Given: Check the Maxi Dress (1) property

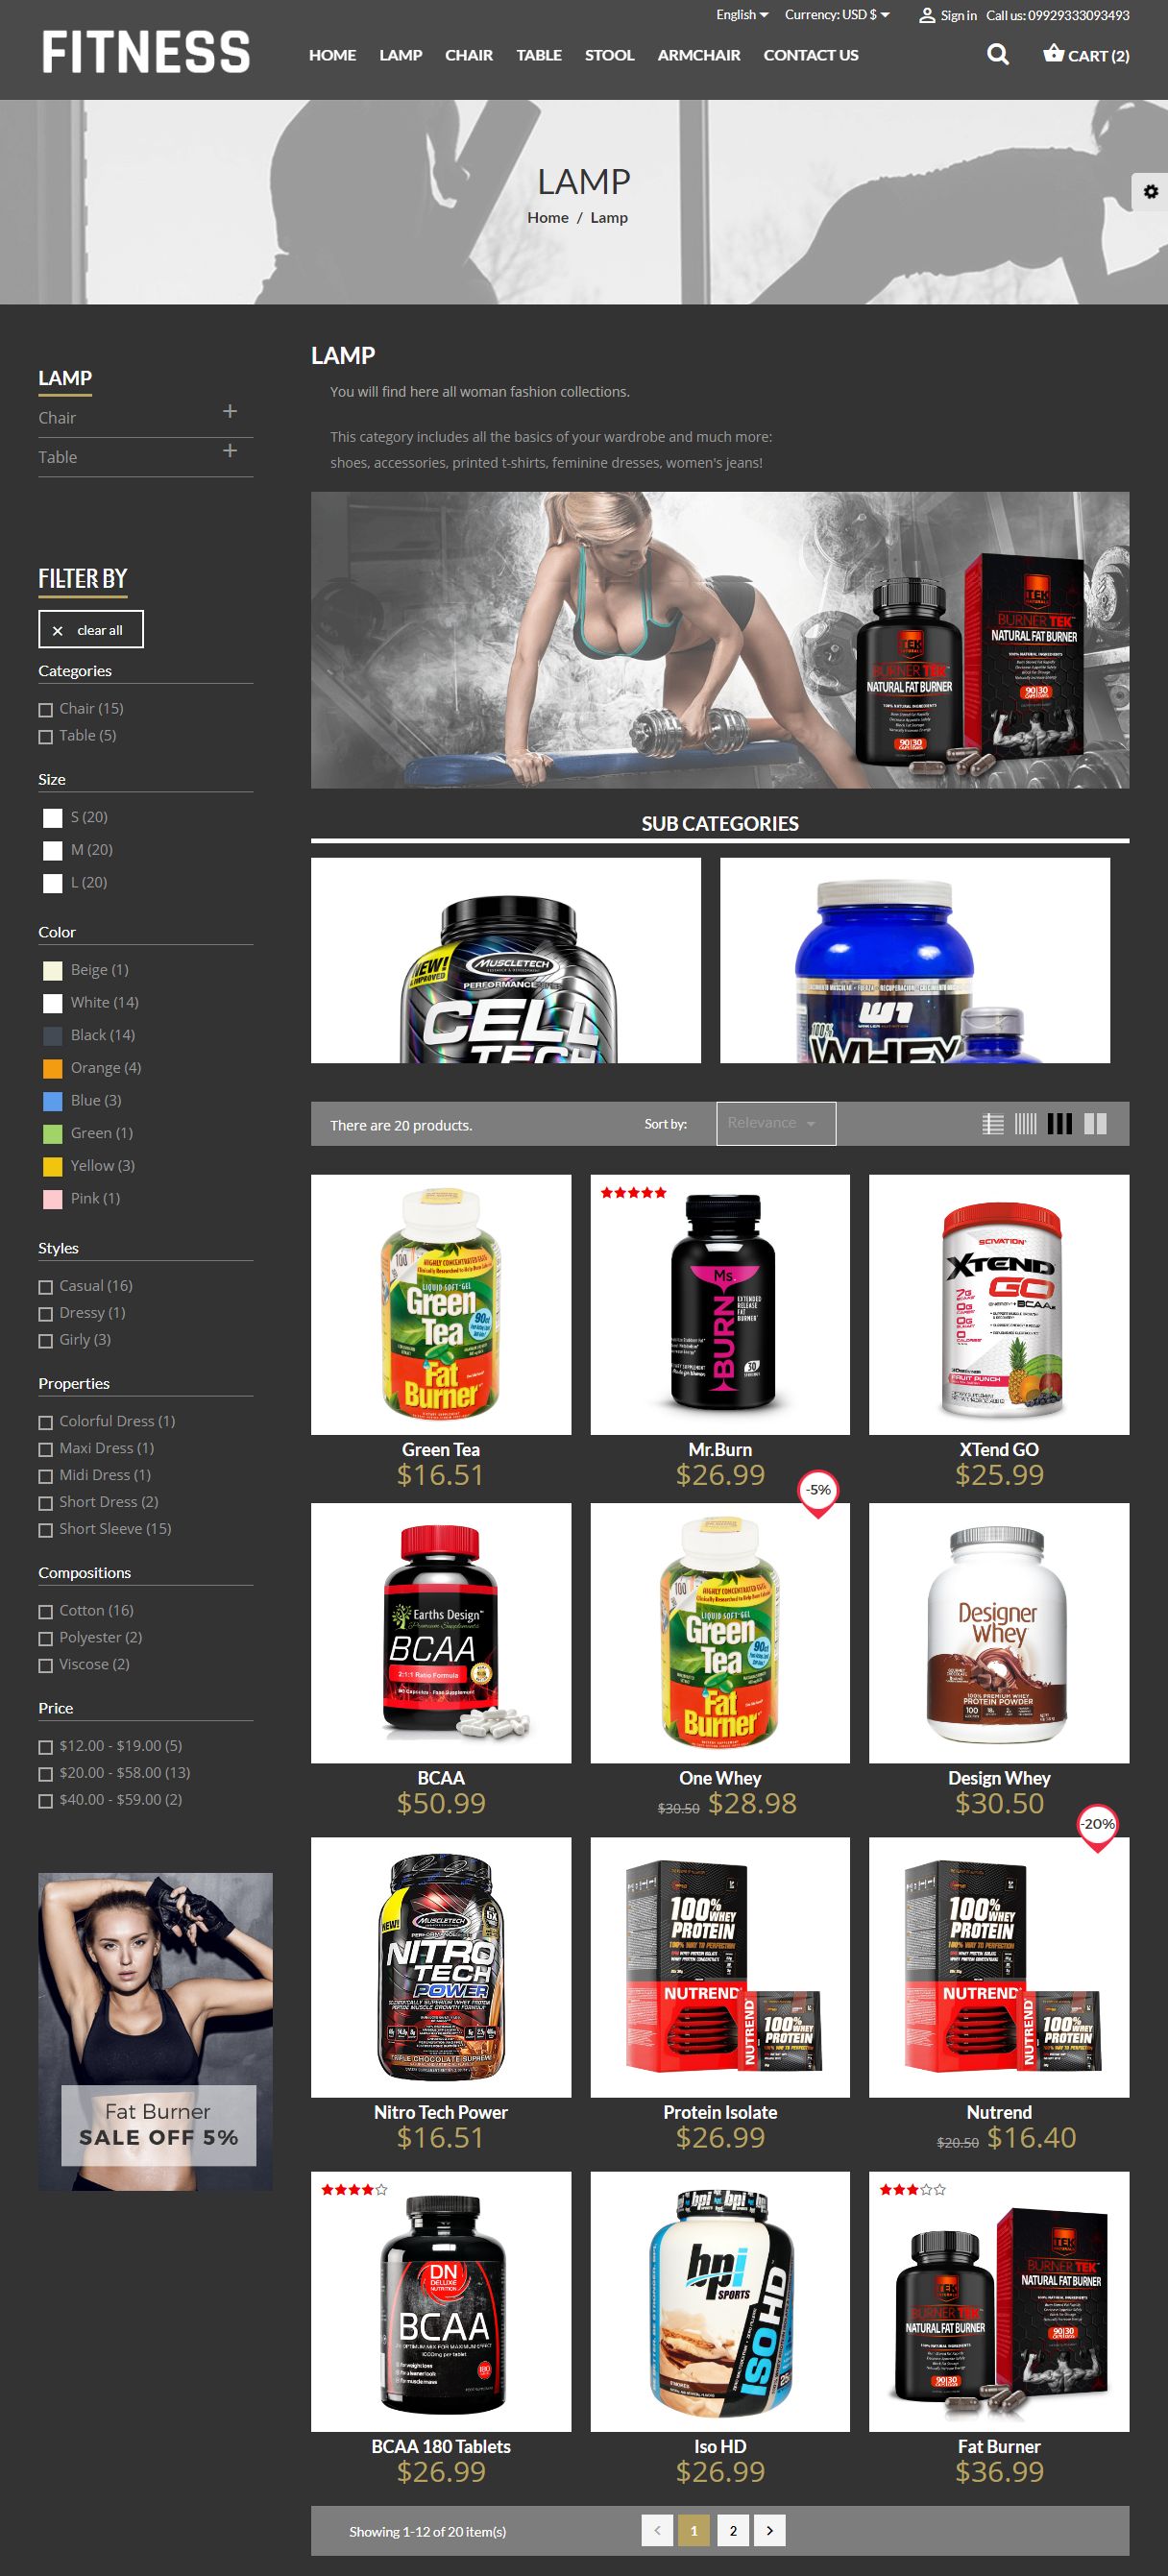Looking at the screenshot, I should pos(45,1449).
